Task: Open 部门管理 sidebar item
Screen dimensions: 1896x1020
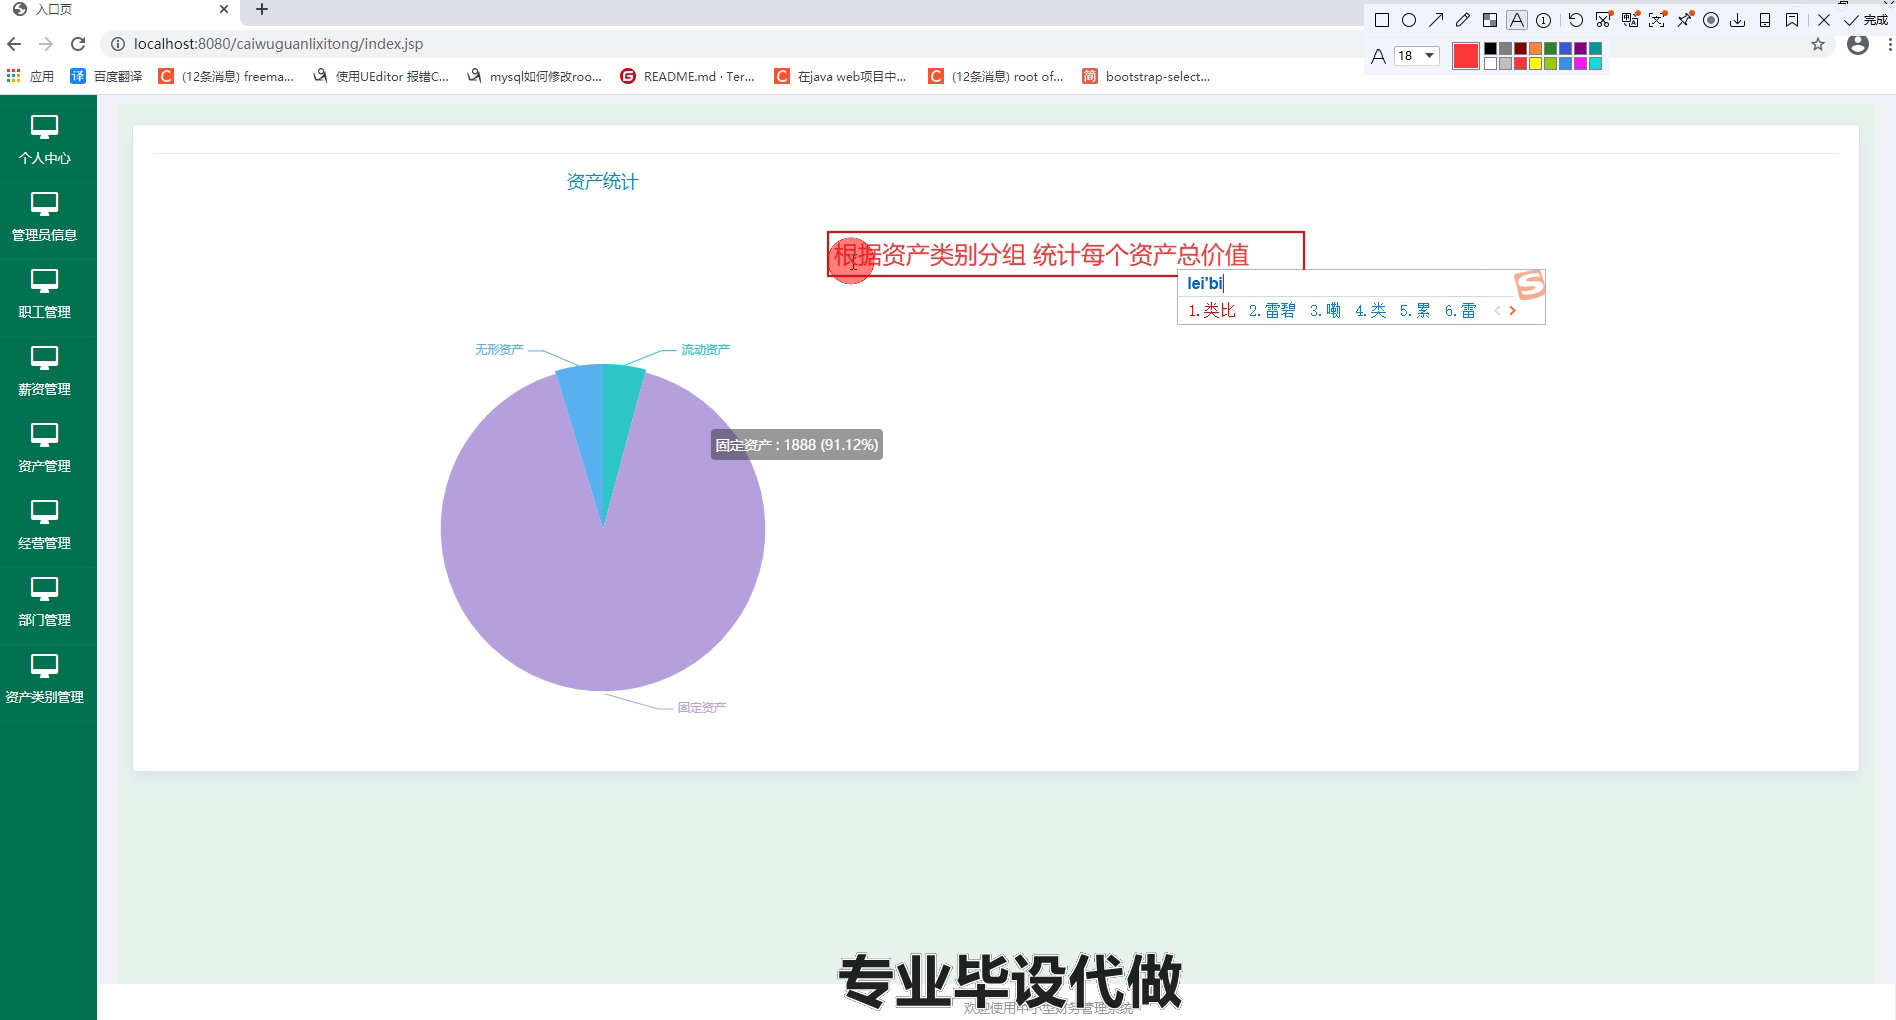Action: (x=44, y=603)
